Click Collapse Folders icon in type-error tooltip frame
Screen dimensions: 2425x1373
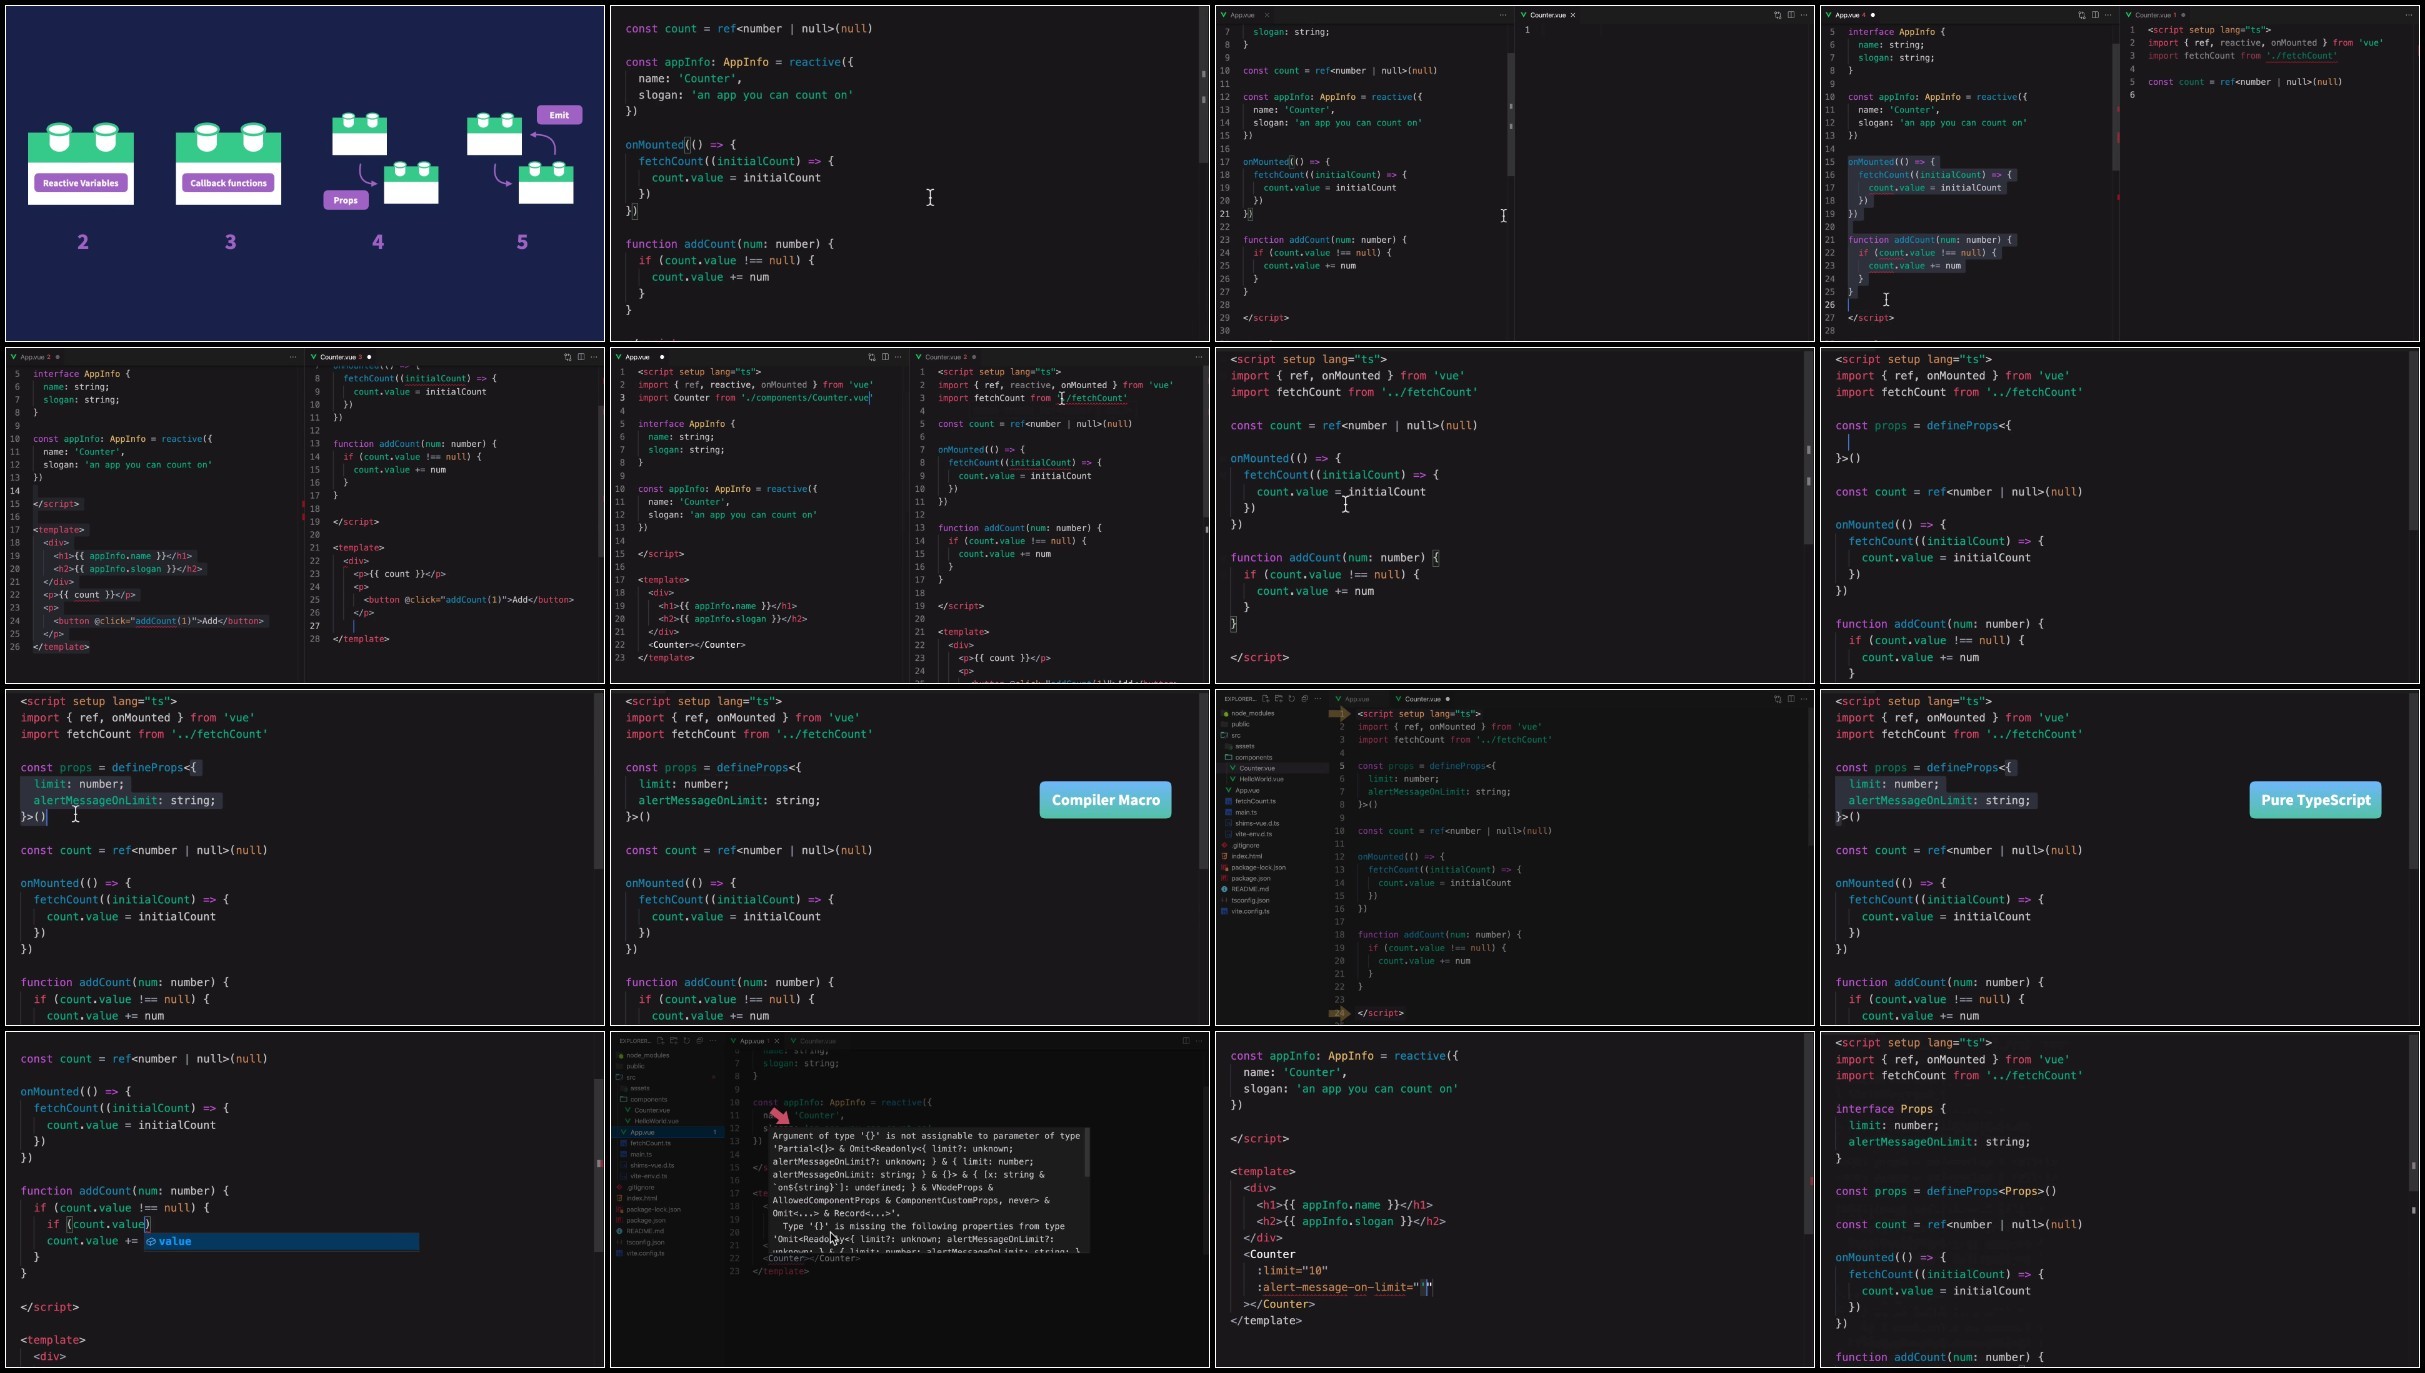[699, 1041]
